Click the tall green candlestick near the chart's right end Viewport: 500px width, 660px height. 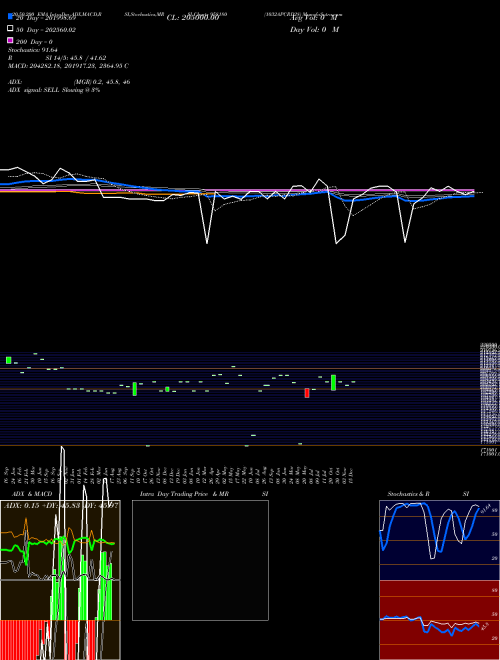tap(333, 383)
